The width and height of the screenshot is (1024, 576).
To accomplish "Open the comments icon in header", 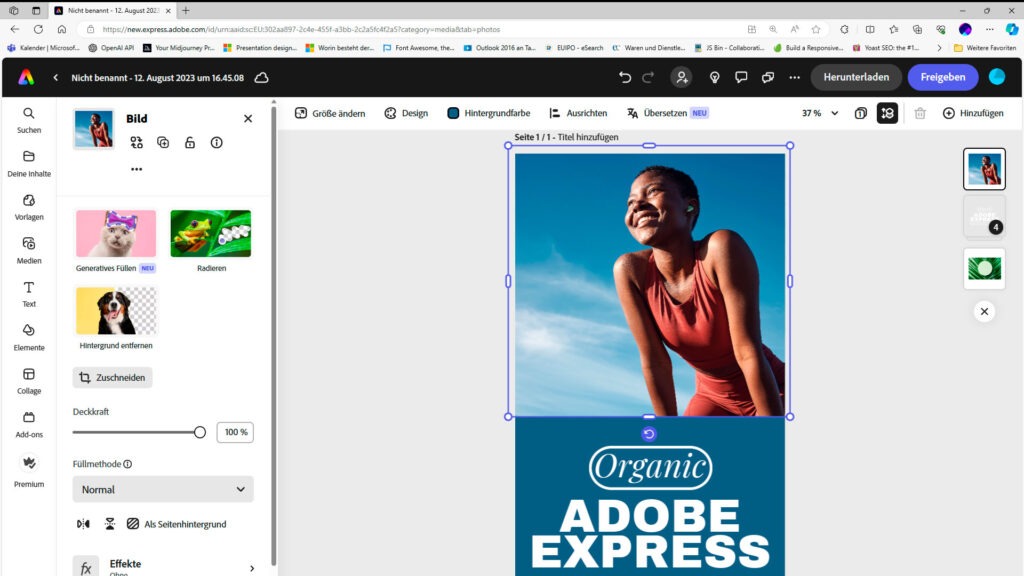I will (741, 77).
